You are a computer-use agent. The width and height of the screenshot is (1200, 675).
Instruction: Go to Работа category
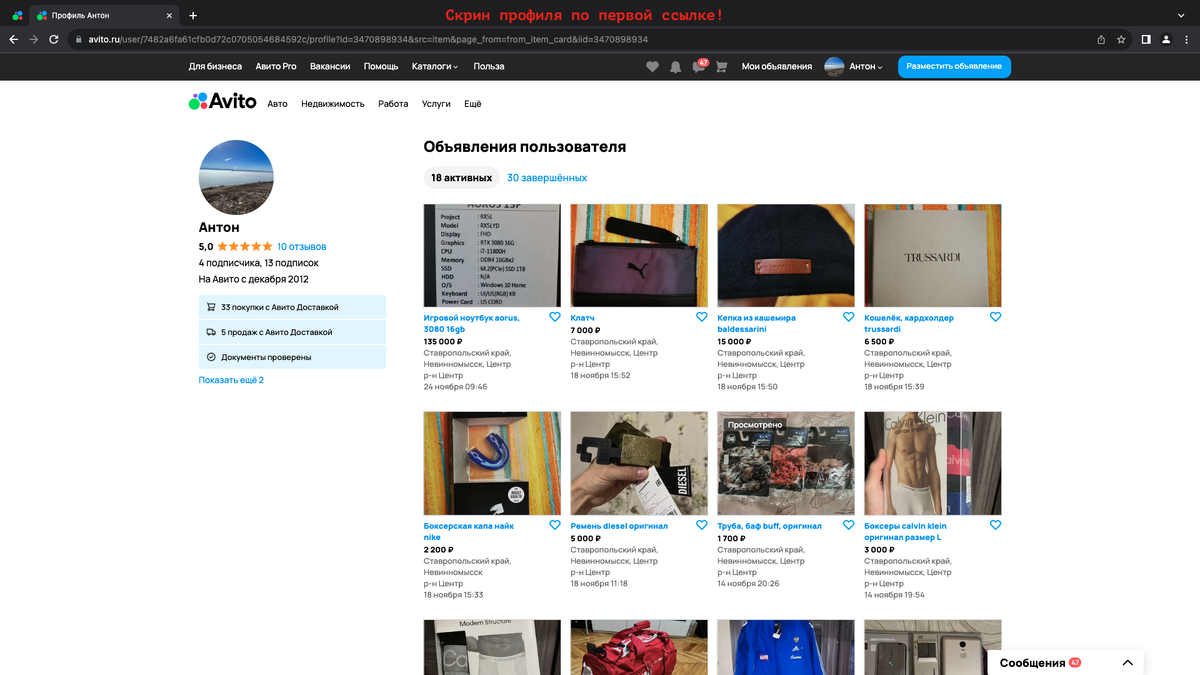click(x=393, y=103)
